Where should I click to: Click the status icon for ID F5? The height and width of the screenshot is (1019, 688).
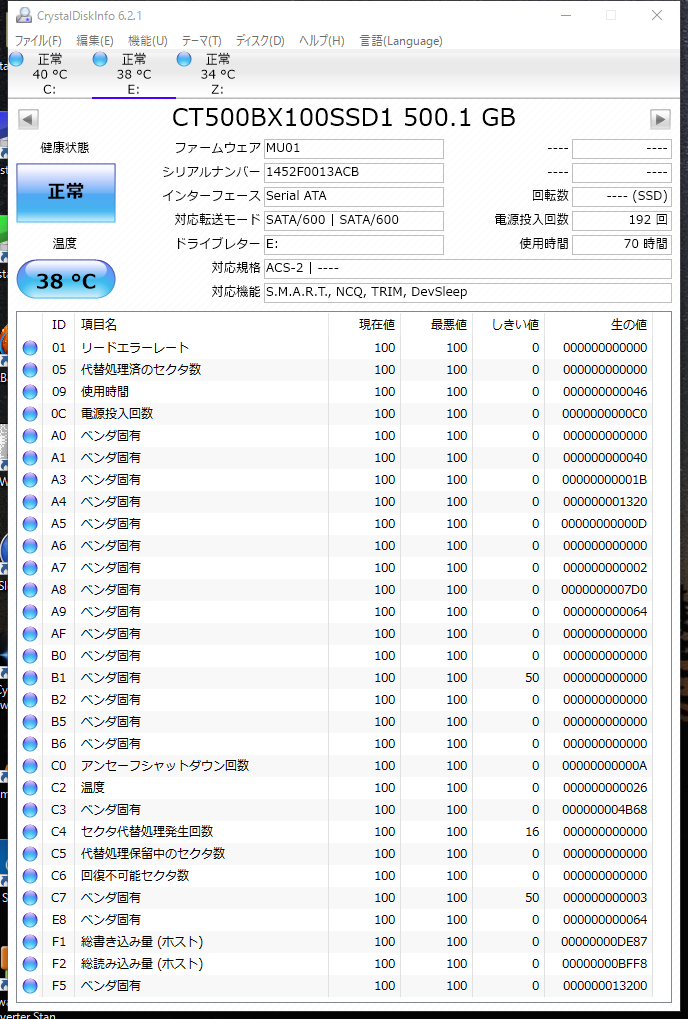pyautogui.click(x=30, y=986)
